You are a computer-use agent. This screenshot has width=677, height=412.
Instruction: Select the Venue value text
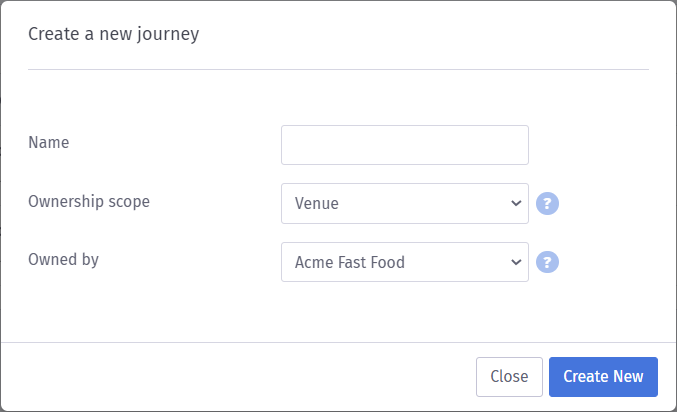click(x=317, y=204)
